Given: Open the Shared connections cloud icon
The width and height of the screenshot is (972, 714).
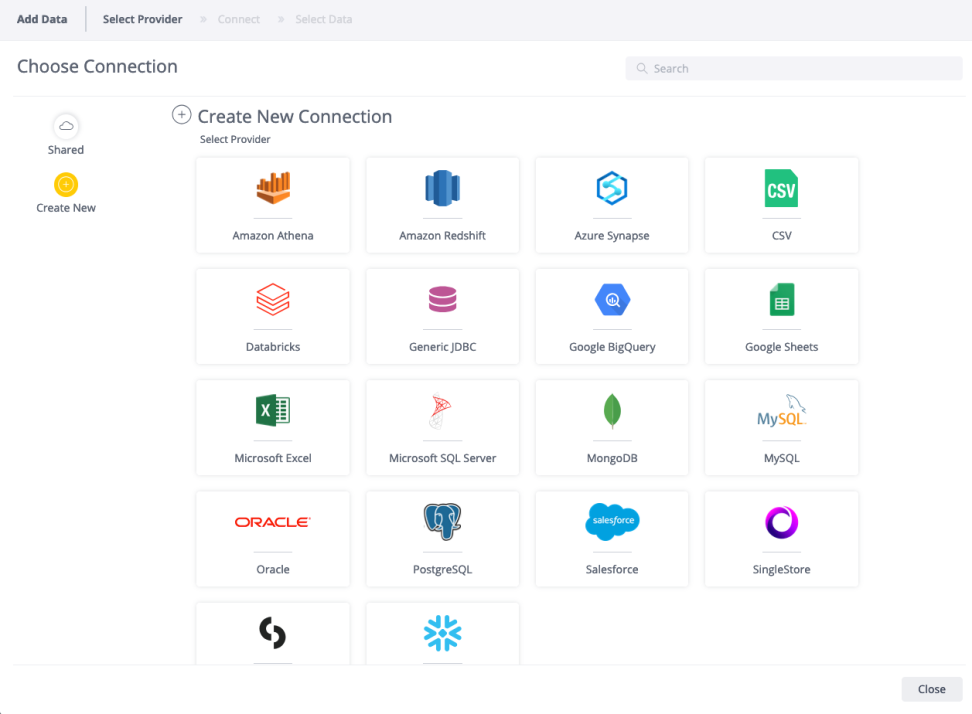Looking at the screenshot, I should (x=66, y=126).
